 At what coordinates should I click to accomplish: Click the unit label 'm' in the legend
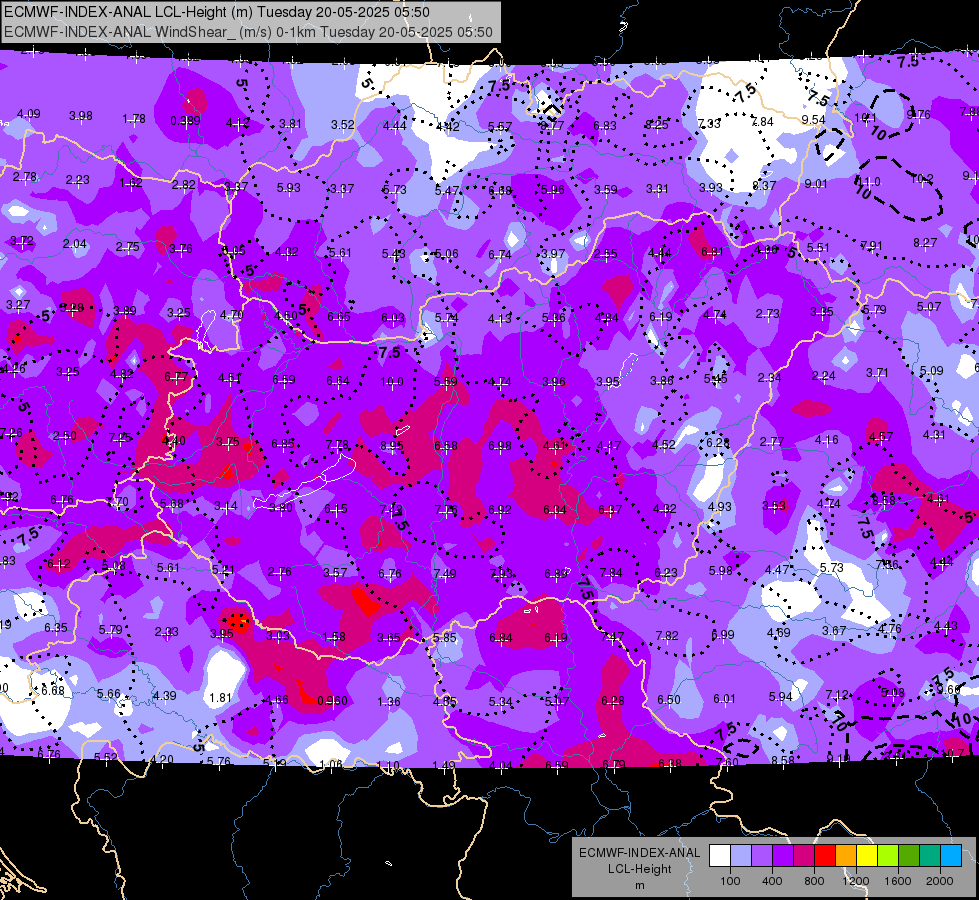(x=639, y=885)
